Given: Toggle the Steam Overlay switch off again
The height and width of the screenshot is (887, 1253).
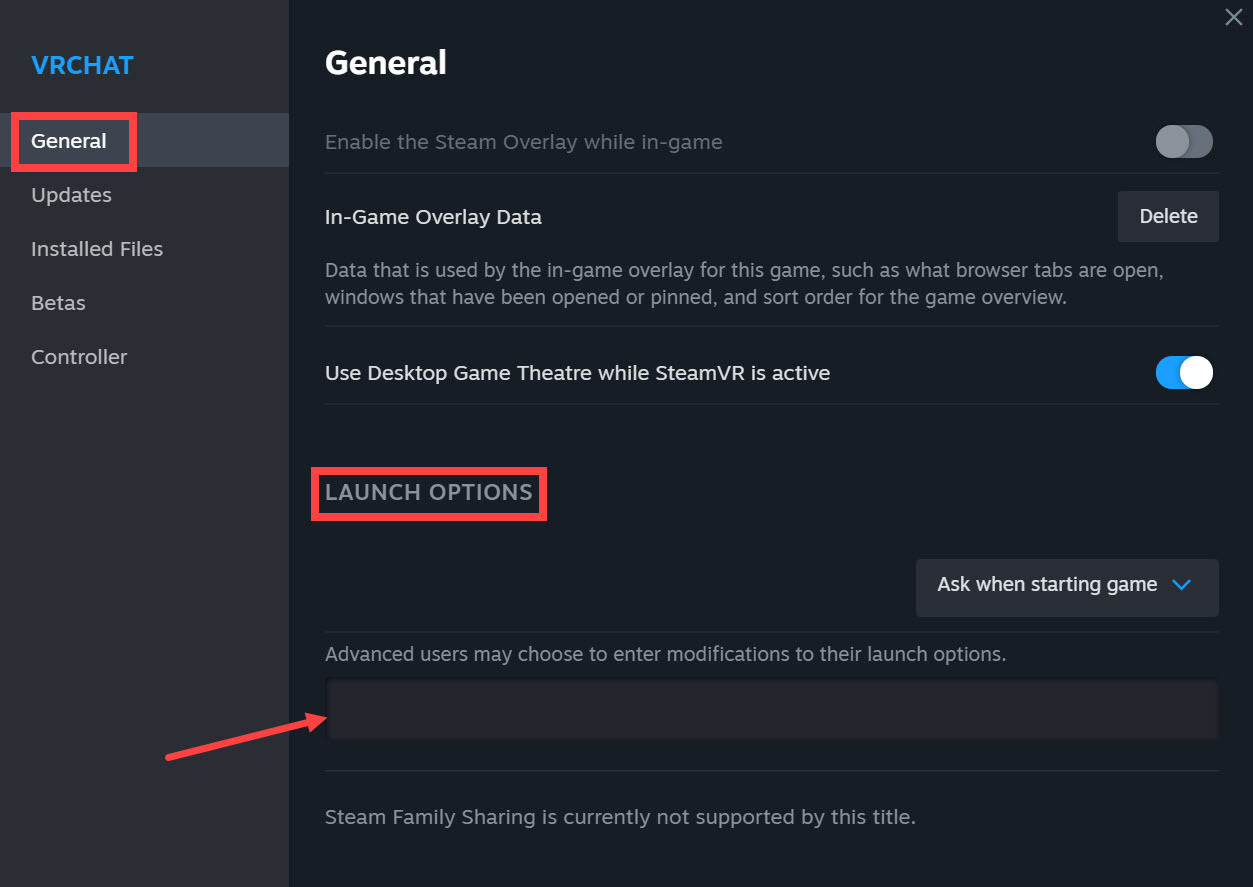Looking at the screenshot, I should 1184,142.
